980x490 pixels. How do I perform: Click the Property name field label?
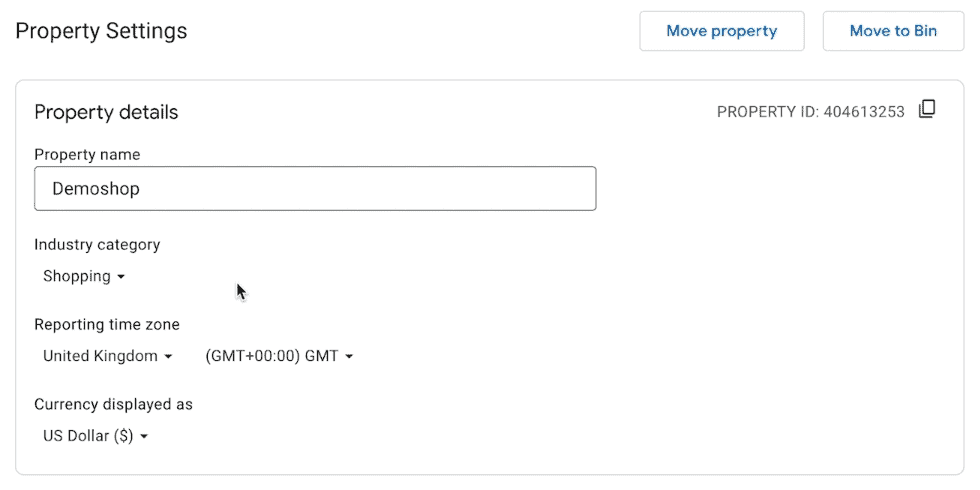pos(87,155)
